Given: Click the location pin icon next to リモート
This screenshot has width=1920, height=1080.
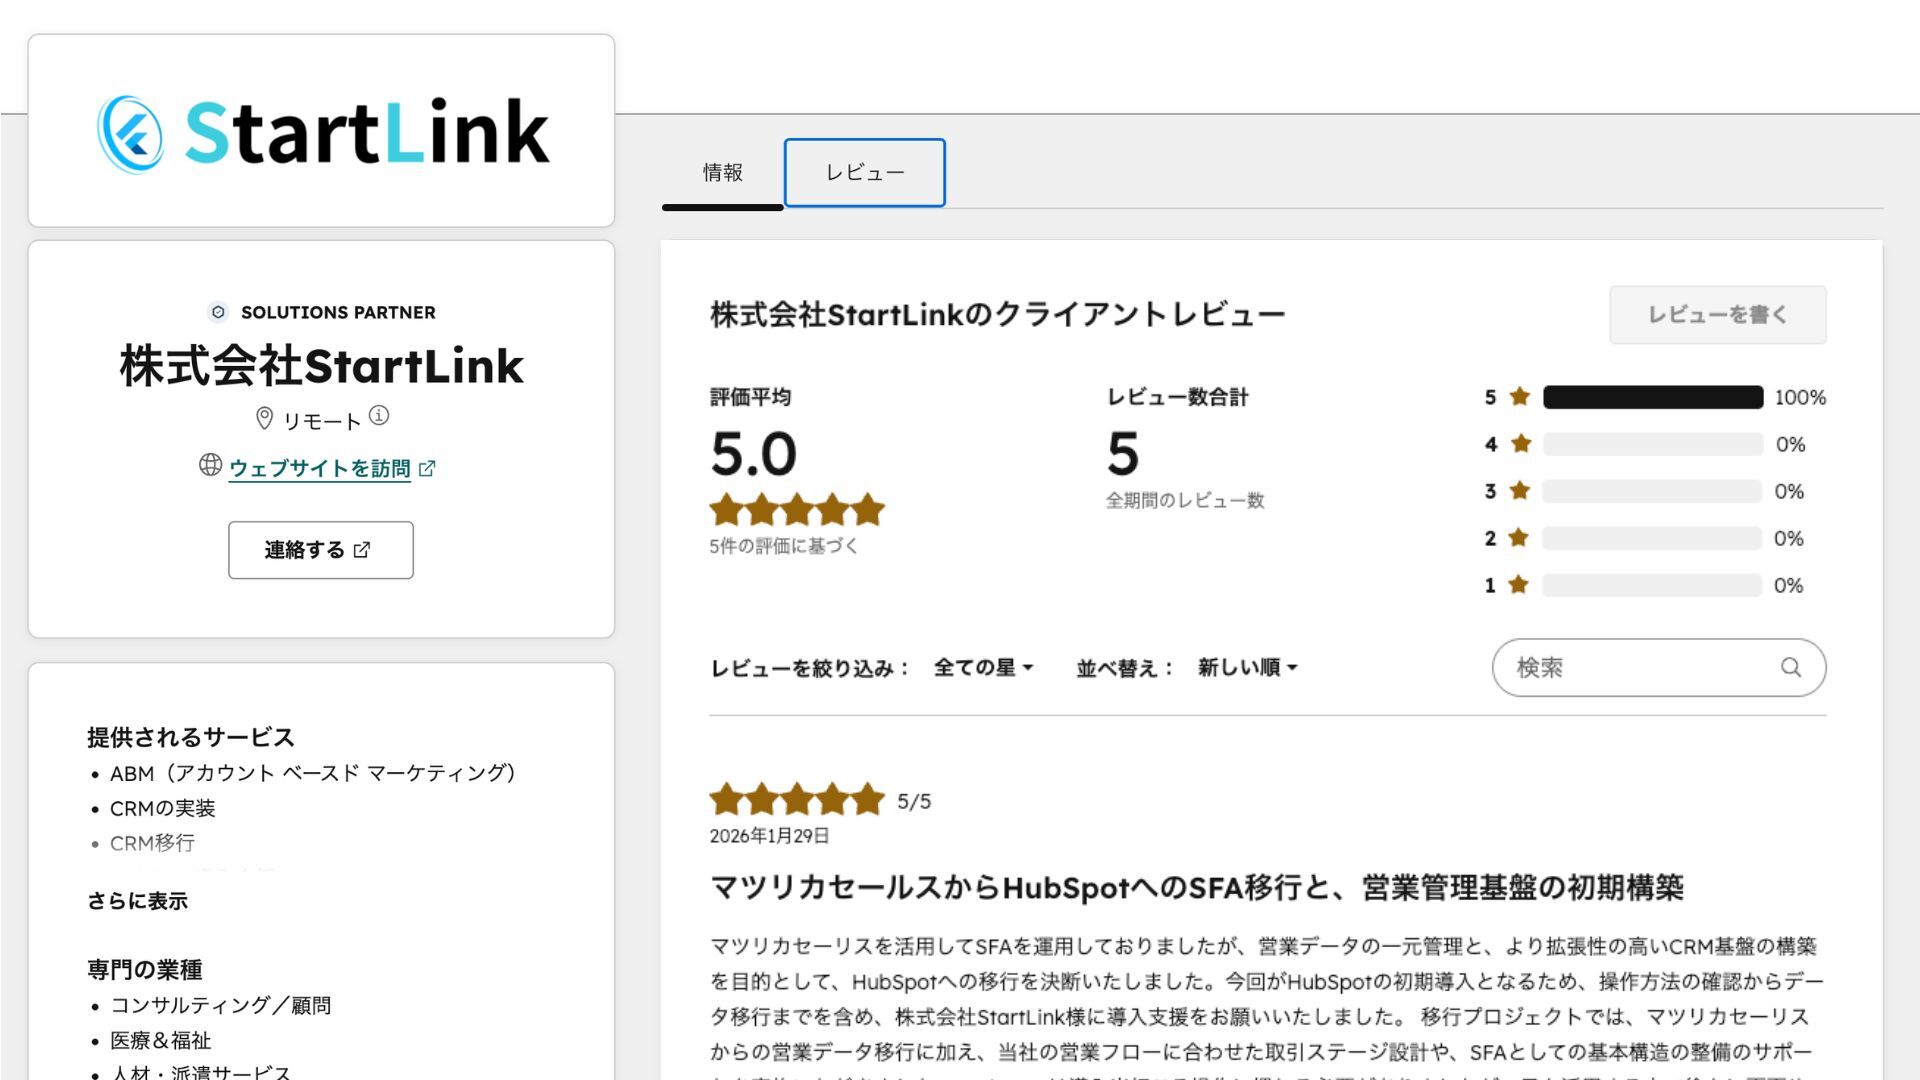Looking at the screenshot, I should (x=264, y=417).
